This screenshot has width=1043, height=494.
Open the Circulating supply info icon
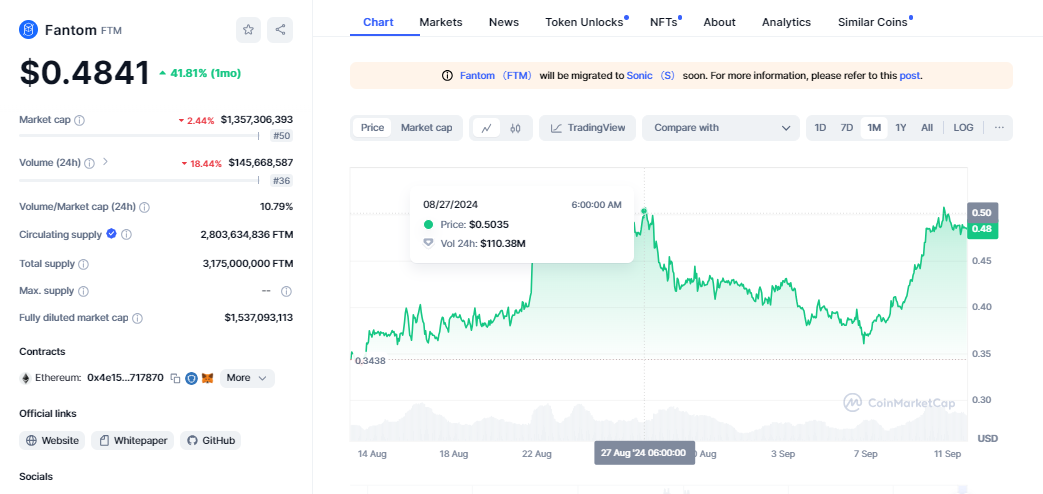(126, 235)
